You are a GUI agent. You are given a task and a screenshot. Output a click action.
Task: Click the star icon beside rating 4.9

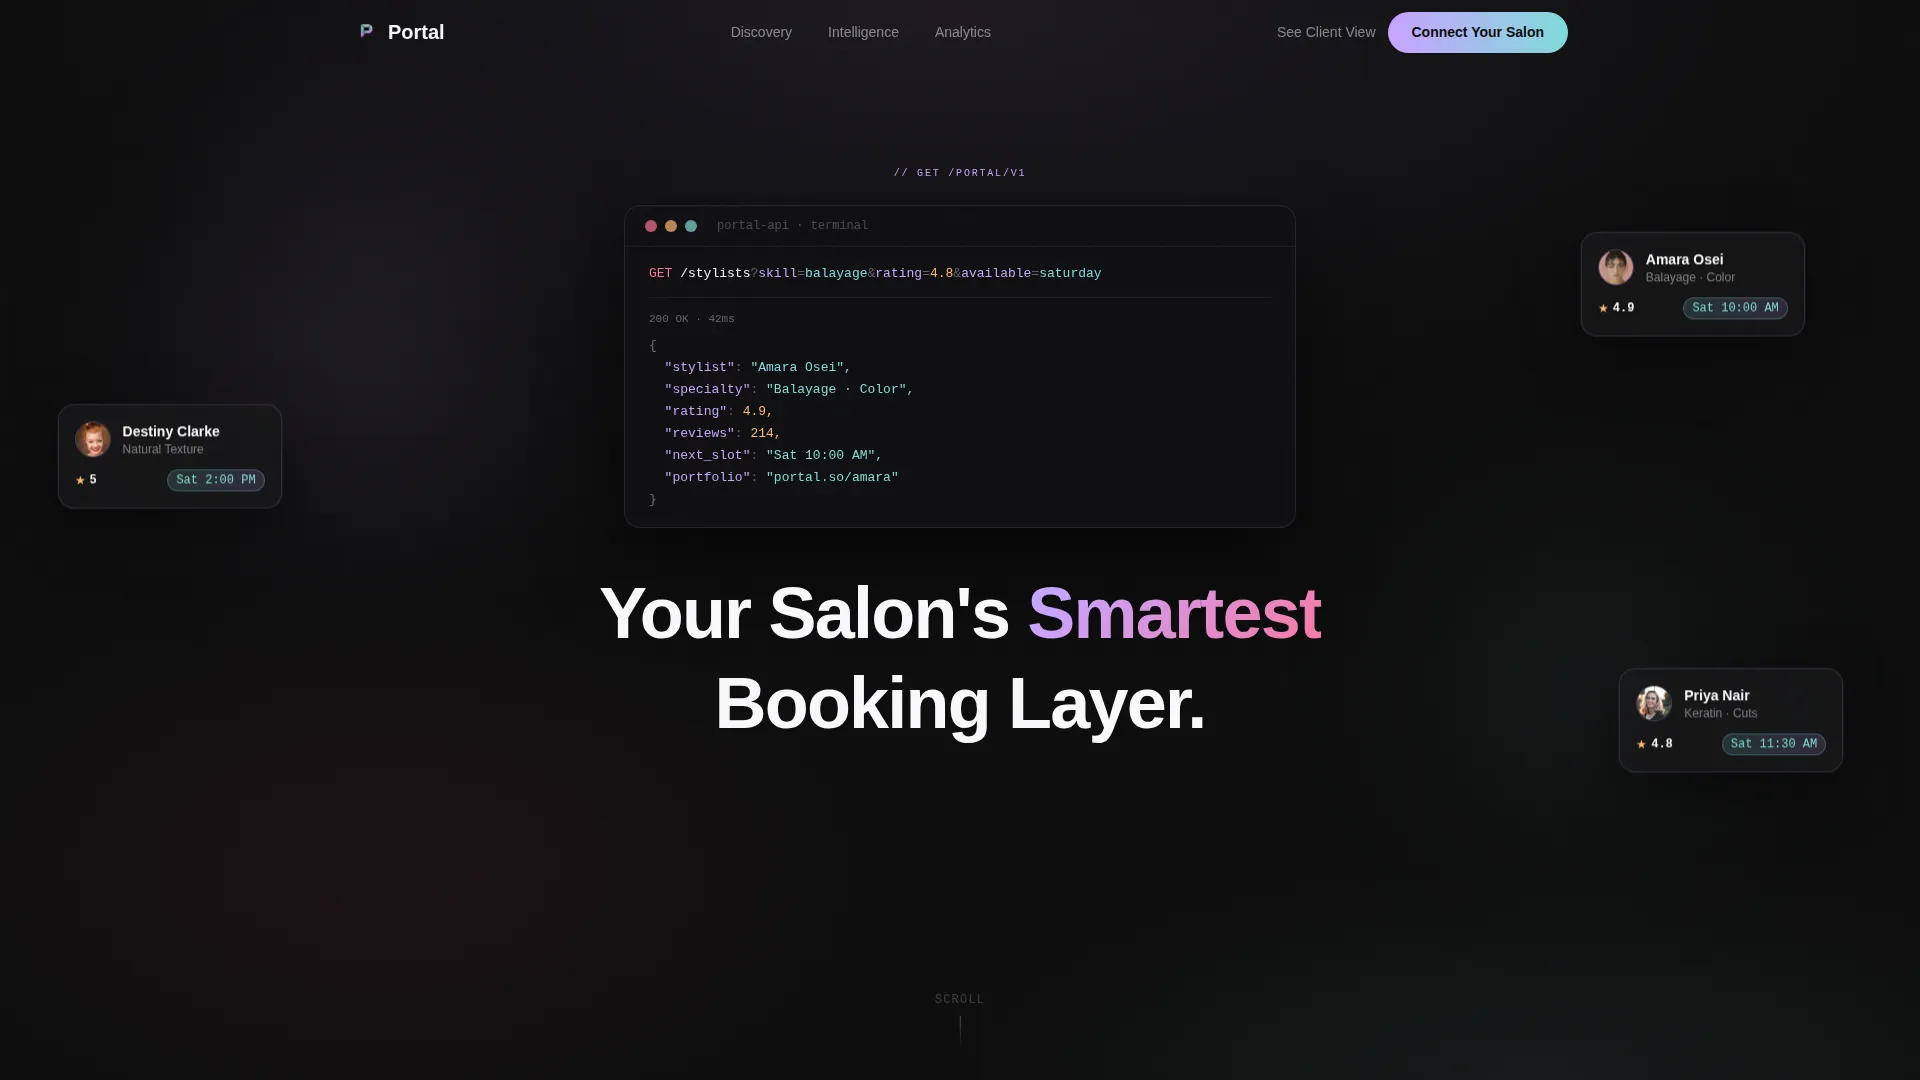point(1603,308)
